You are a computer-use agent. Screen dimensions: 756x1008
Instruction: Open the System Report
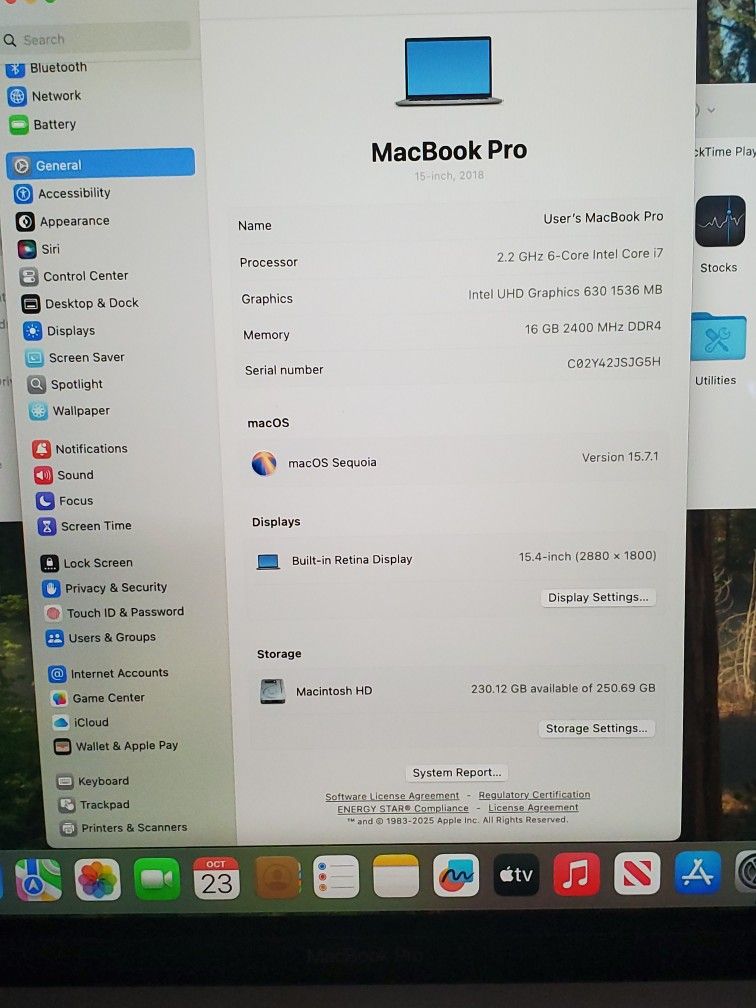click(x=456, y=773)
